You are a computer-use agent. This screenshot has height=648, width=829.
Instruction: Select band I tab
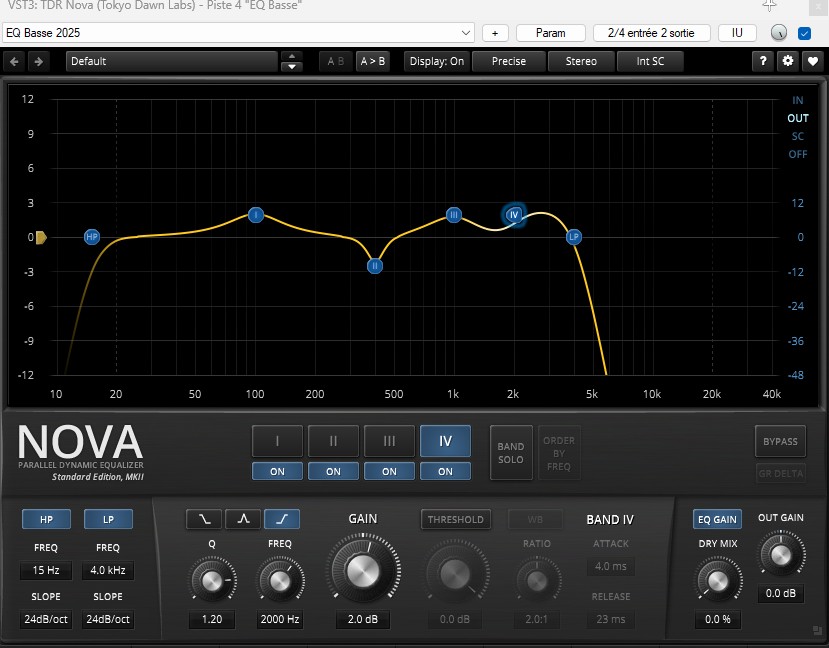click(x=277, y=441)
